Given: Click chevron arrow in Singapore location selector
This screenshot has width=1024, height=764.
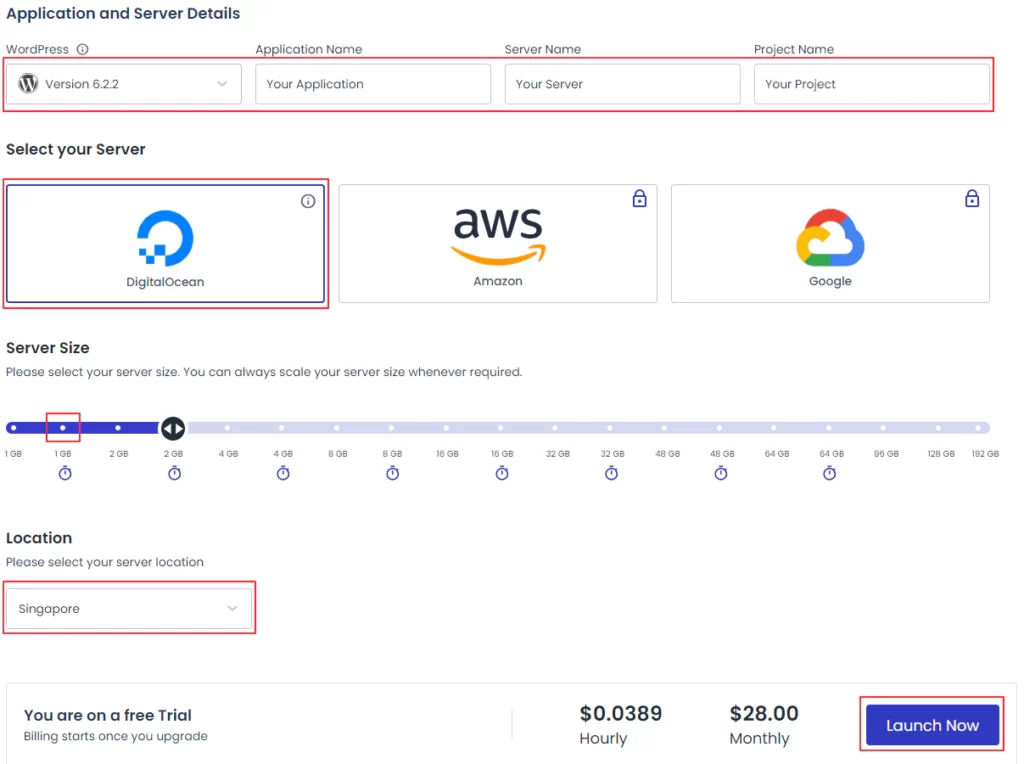Looking at the screenshot, I should (x=232, y=609).
